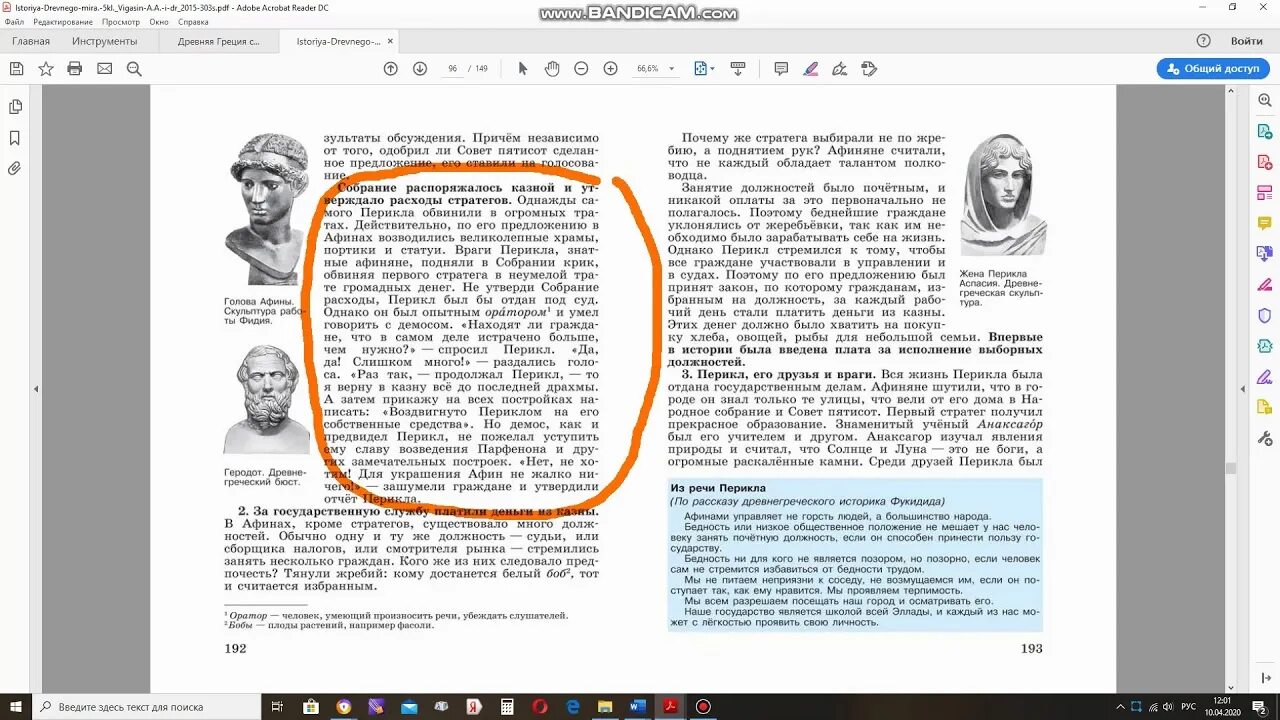Open Compress PDF tool in right pane
Viewport: 1280px width, 720px height.
pyautogui.click(x=1264, y=346)
